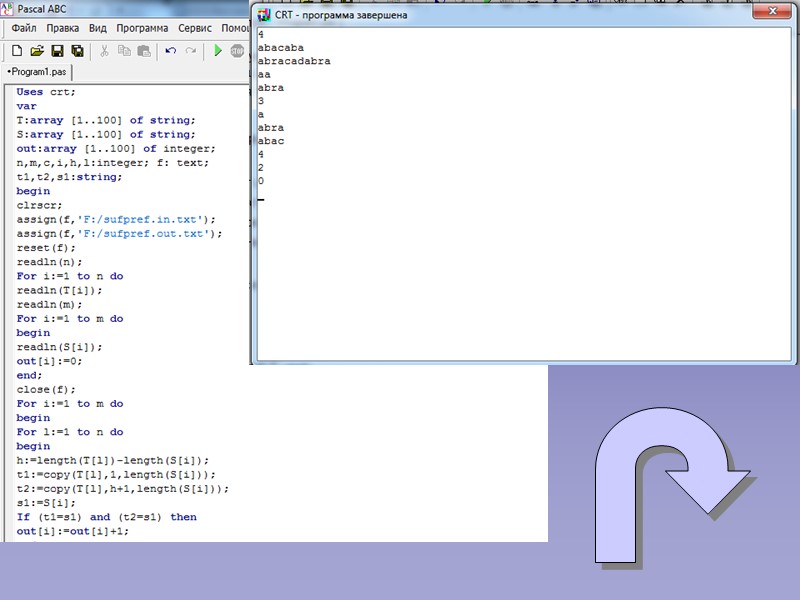The width and height of the screenshot is (800, 600).
Task: Open the Файл menu
Action: click(24, 28)
